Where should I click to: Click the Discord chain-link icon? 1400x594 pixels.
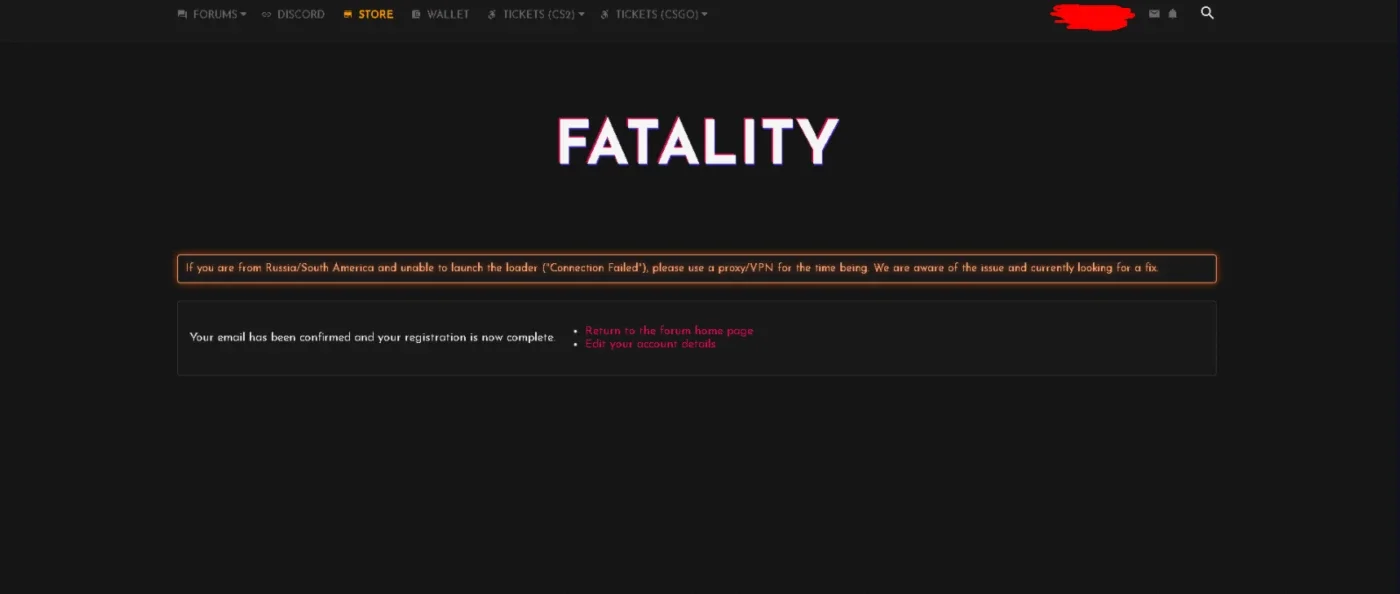[x=267, y=15]
